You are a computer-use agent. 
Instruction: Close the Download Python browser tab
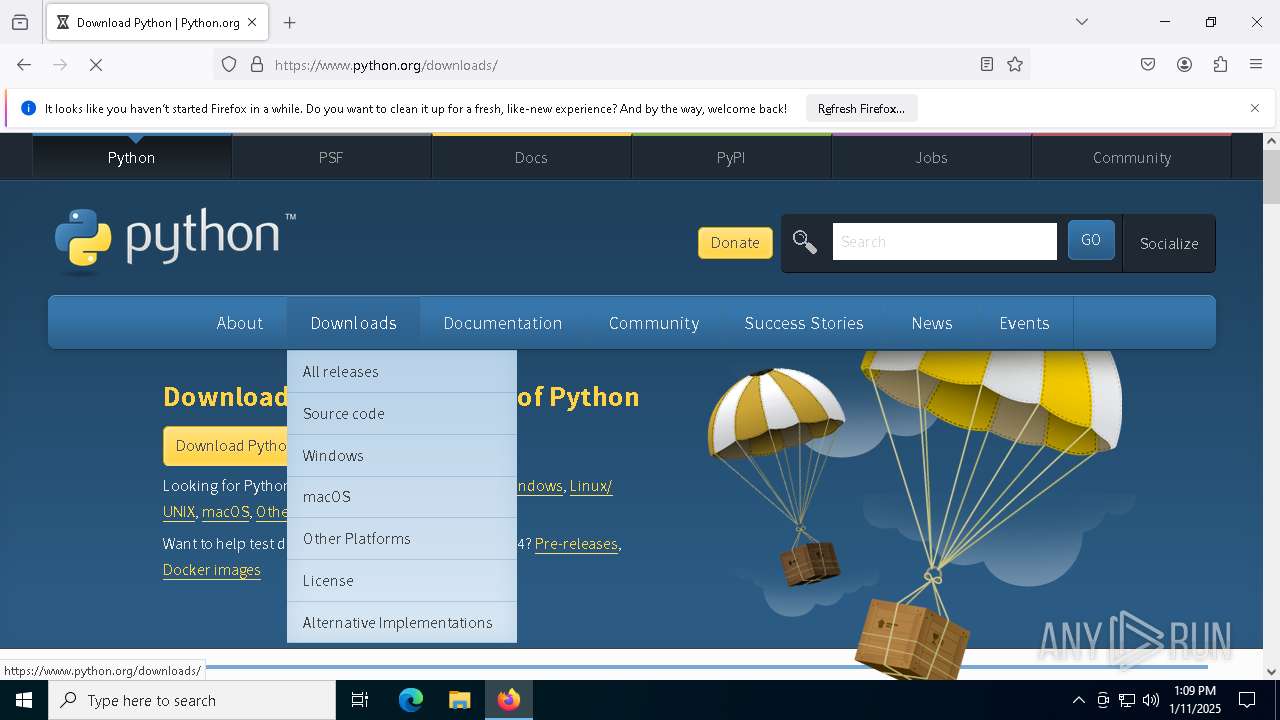coord(252,22)
